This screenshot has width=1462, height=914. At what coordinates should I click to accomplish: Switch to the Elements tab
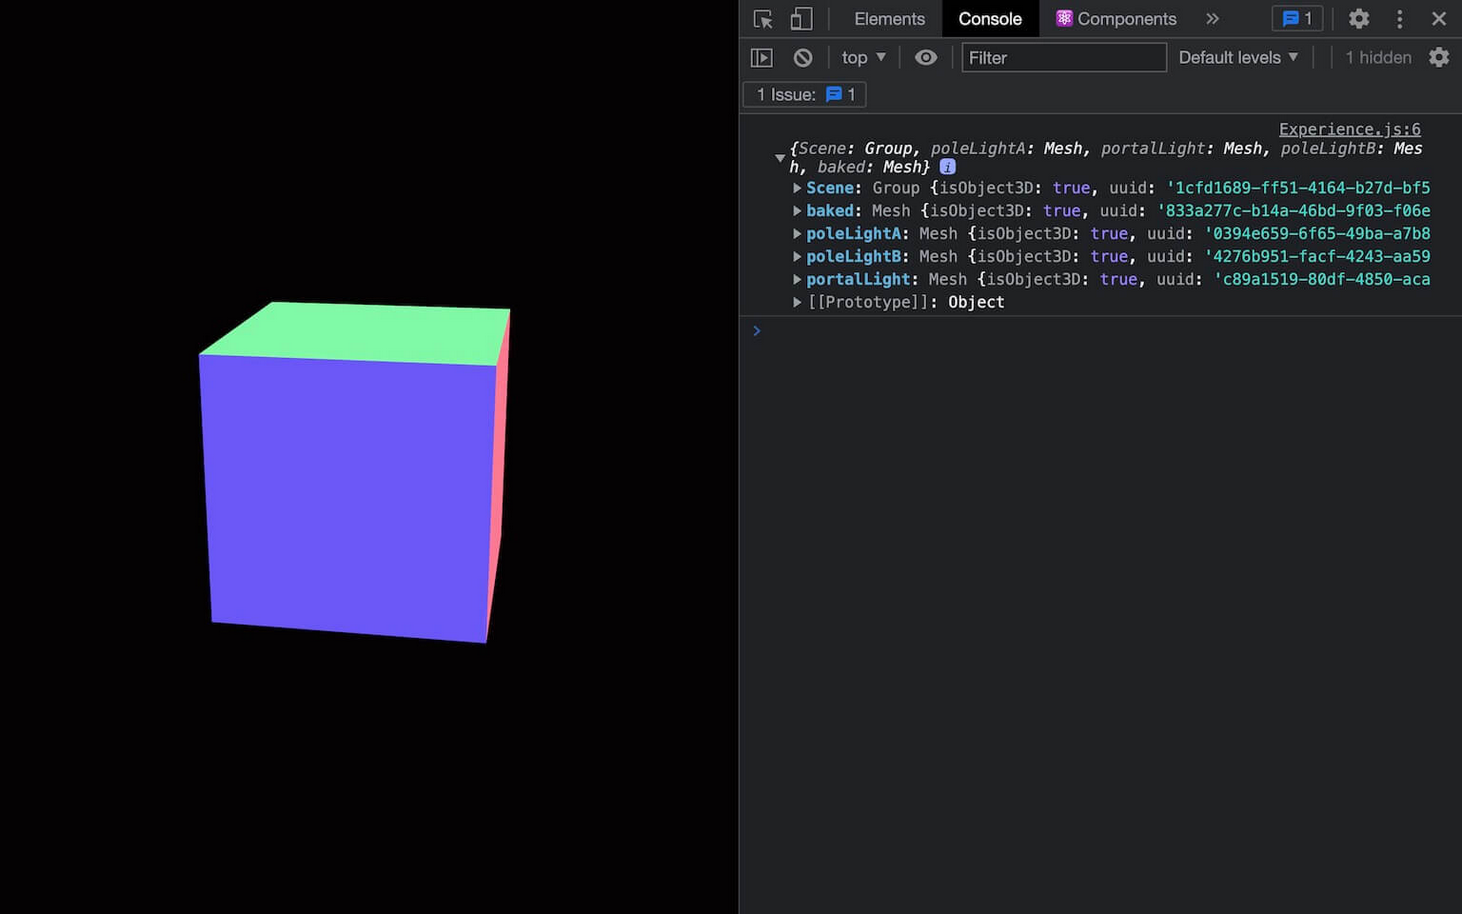(889, 19)
